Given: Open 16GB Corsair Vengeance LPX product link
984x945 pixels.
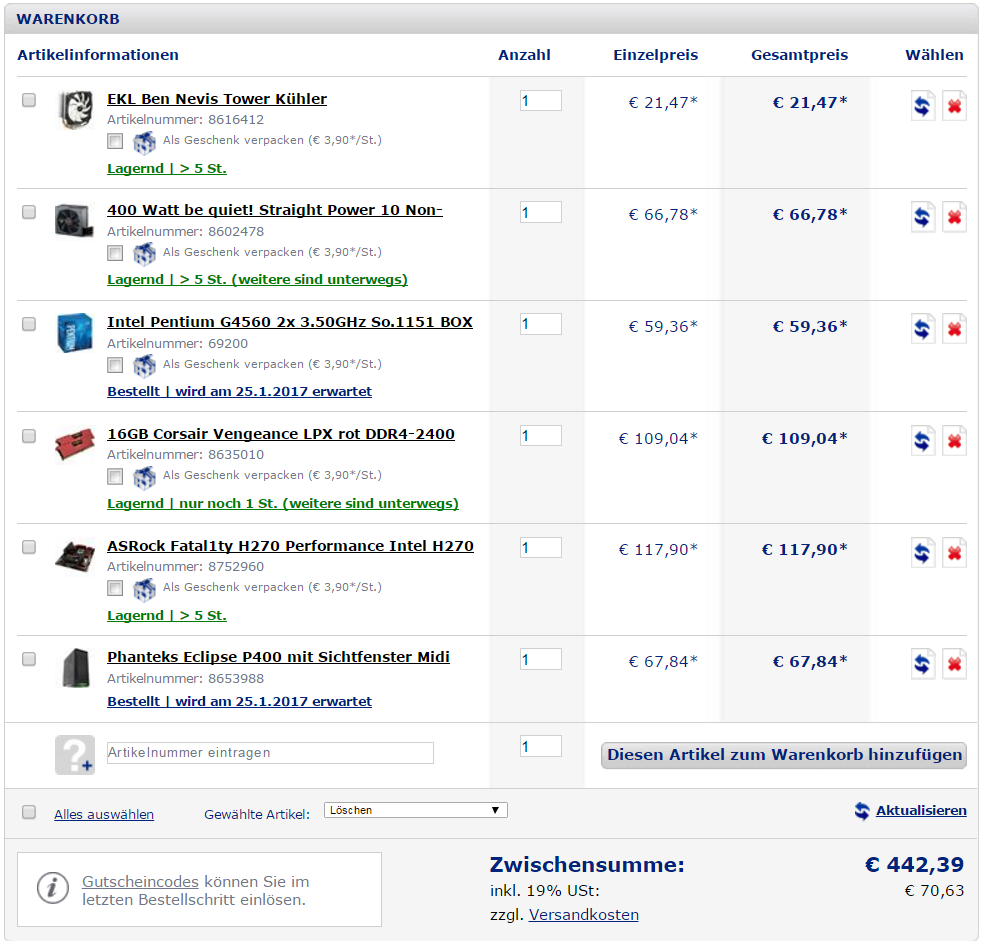Looking at the screenshot, I should (281, 434).
